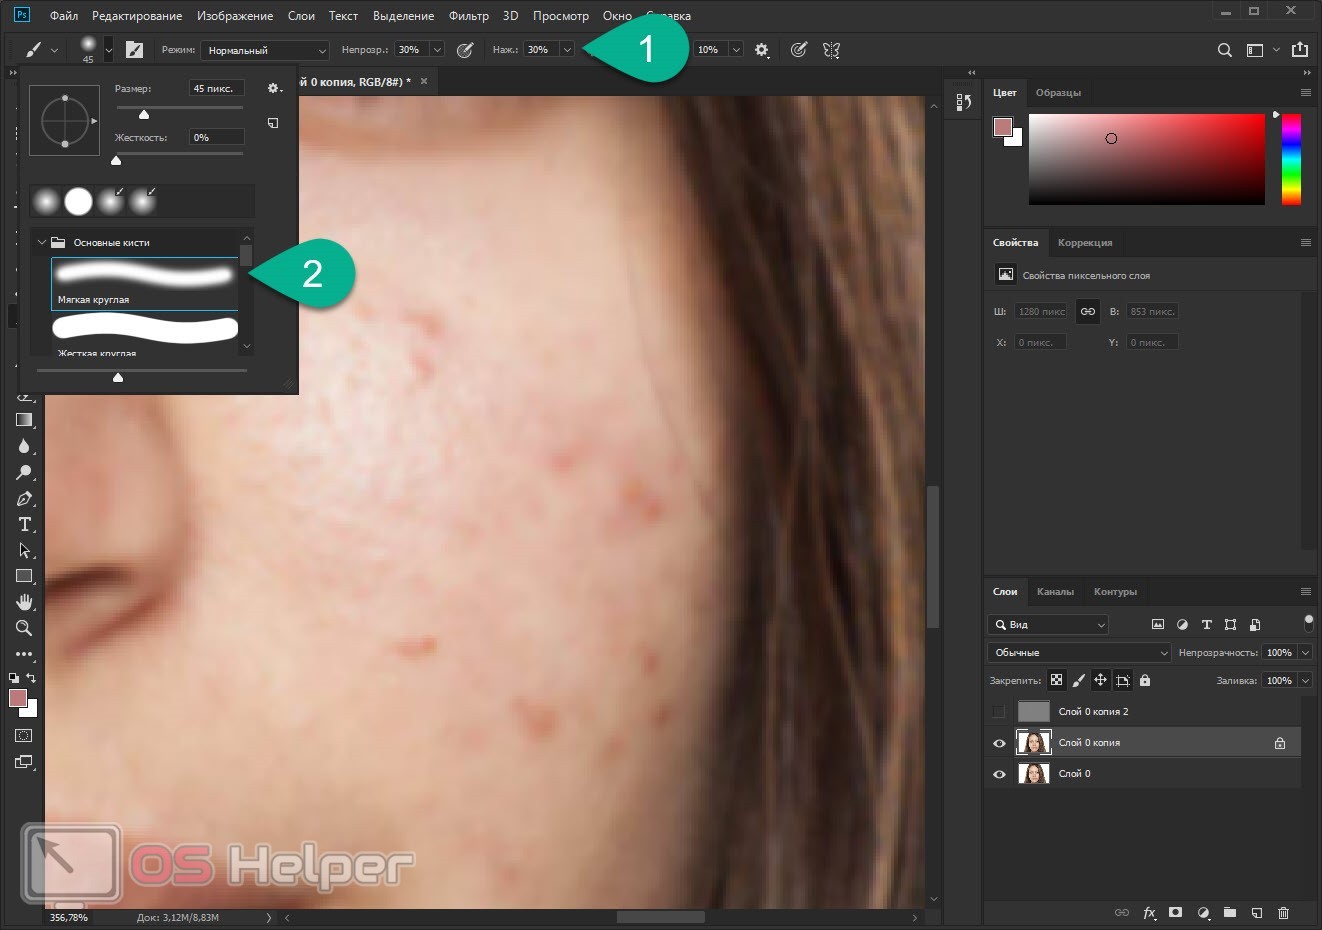Select the Pen tool
The width and height of the screenshot is (1322, 930).
coord(24,498)
